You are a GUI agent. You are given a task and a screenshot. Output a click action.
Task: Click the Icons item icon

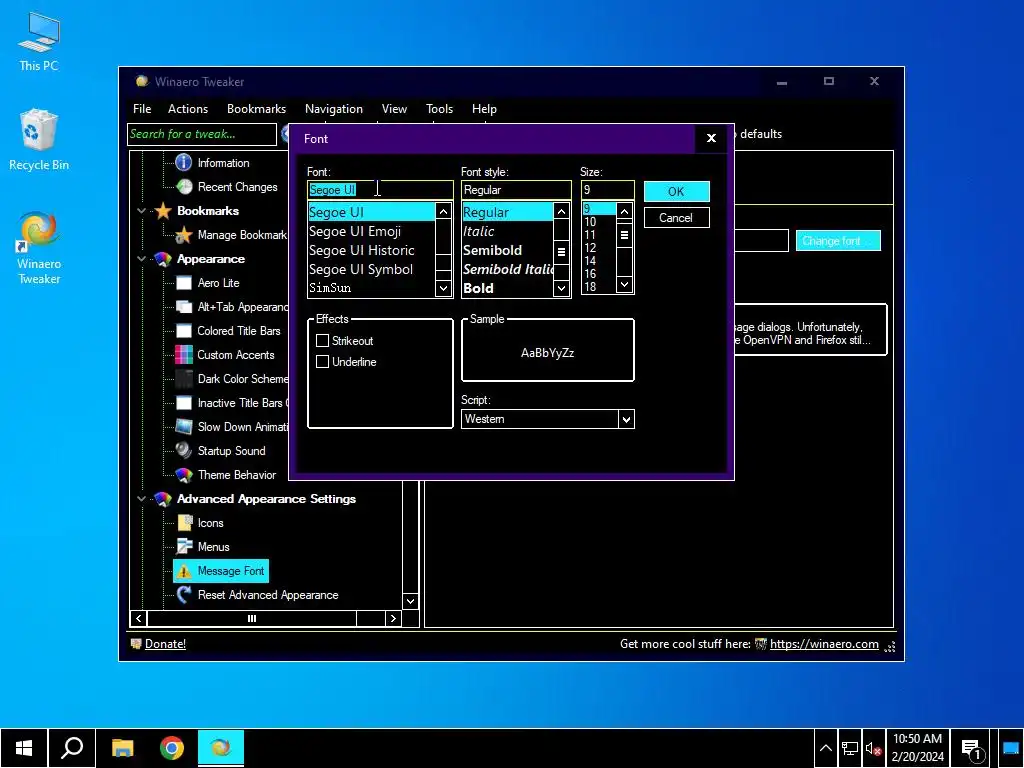point(185,522)
